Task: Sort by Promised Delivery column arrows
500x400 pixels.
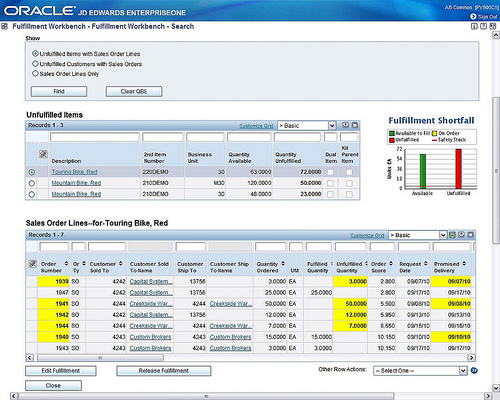Action: coord(464,264)
